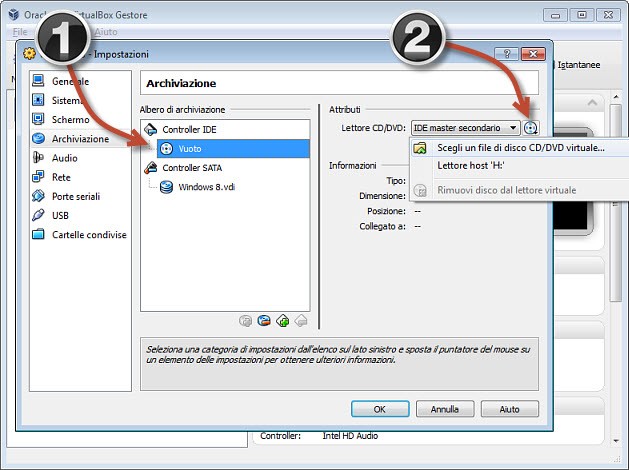Open the Generale settings category
The image size is (629, 470).
tap(70, 81)
